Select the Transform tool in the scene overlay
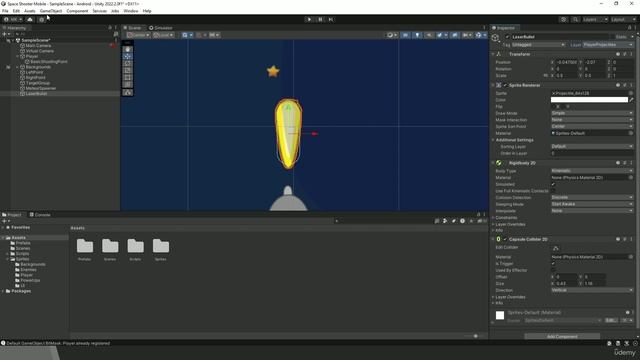Screen dimensions: 640x360 (x=128, y=84)
